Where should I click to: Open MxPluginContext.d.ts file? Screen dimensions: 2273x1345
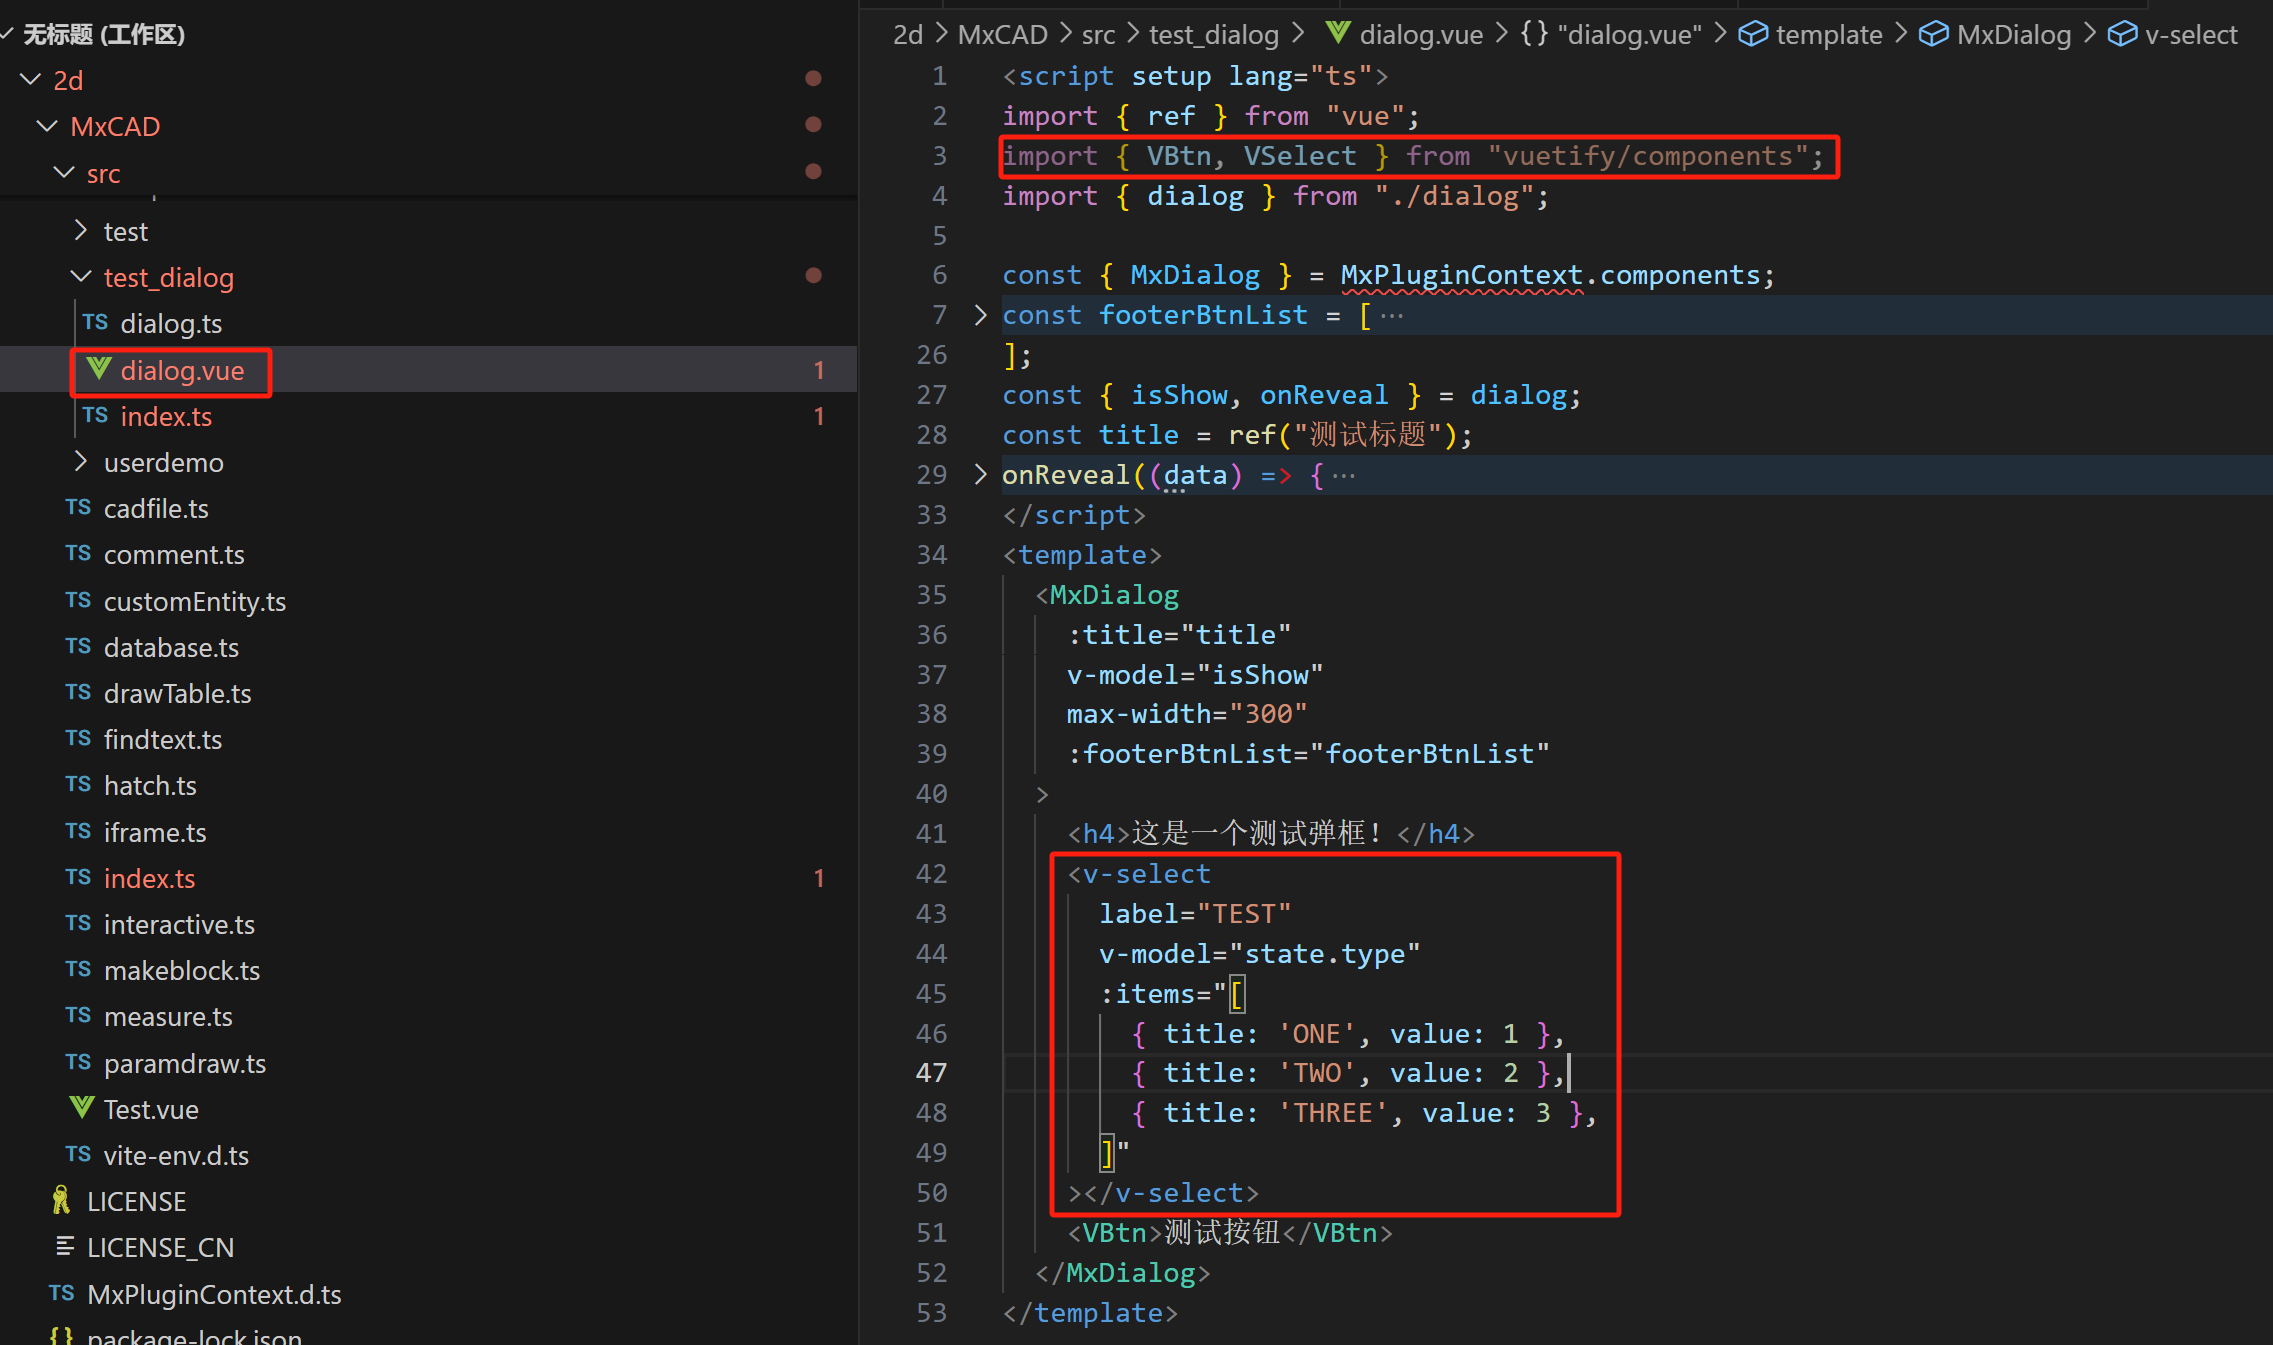[214, 1294]
